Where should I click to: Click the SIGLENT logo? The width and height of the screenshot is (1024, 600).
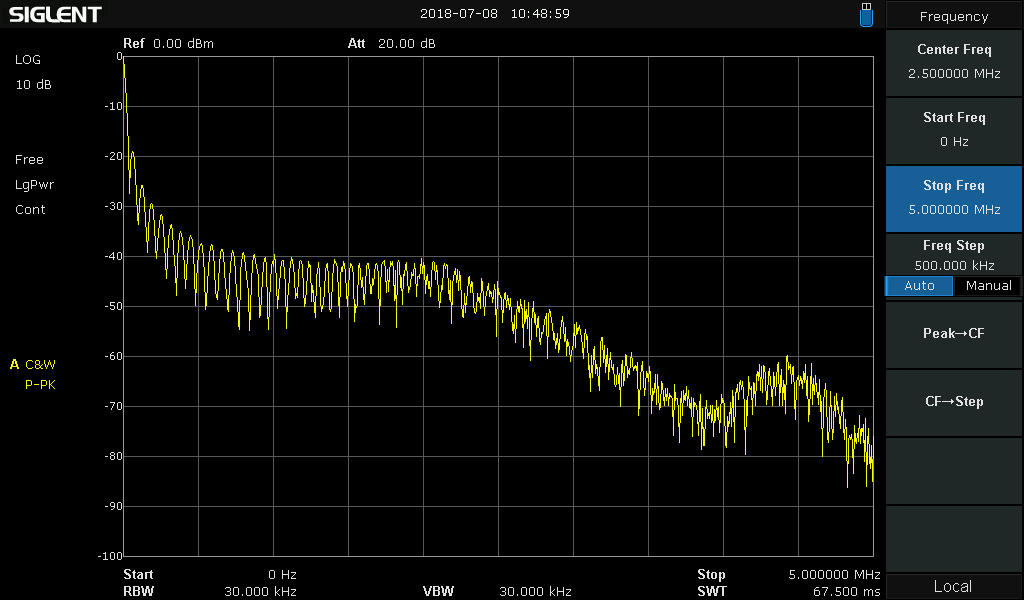tap(55, 14)
